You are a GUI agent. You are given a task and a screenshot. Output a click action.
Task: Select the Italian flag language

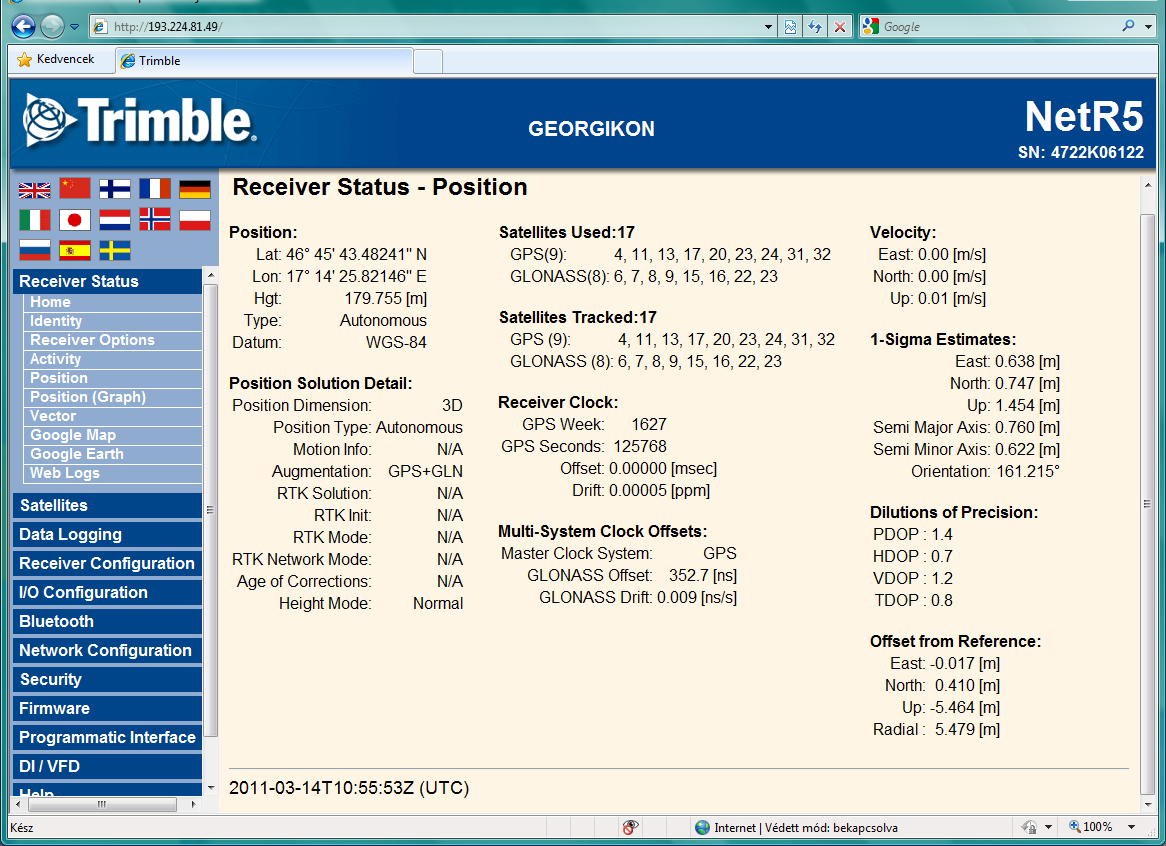coord(34,220)
